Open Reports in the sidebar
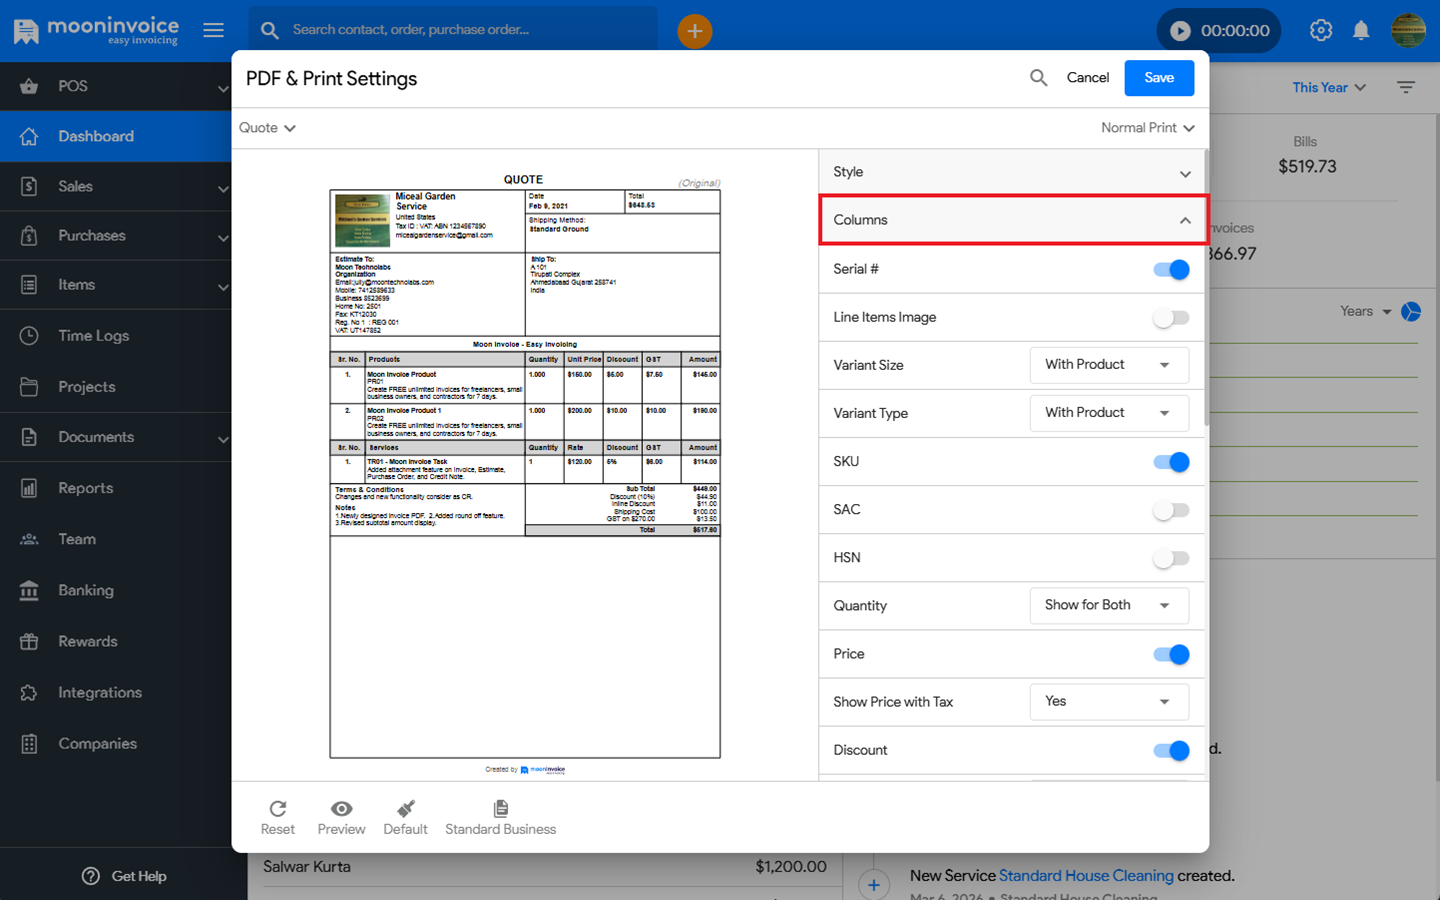Image resolution: width=1440 pixels, height=900 pixels. pyautogui.click(x=86, y=488)
